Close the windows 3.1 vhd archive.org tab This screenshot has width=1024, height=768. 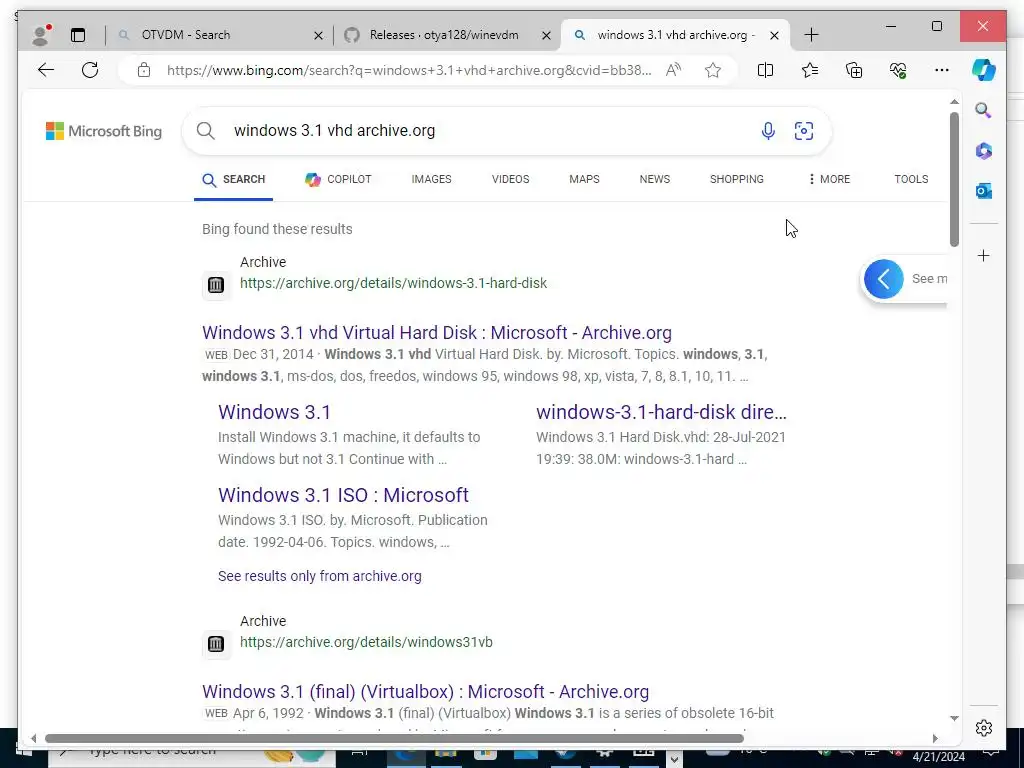pyautogui.click(x=774, y=35)
